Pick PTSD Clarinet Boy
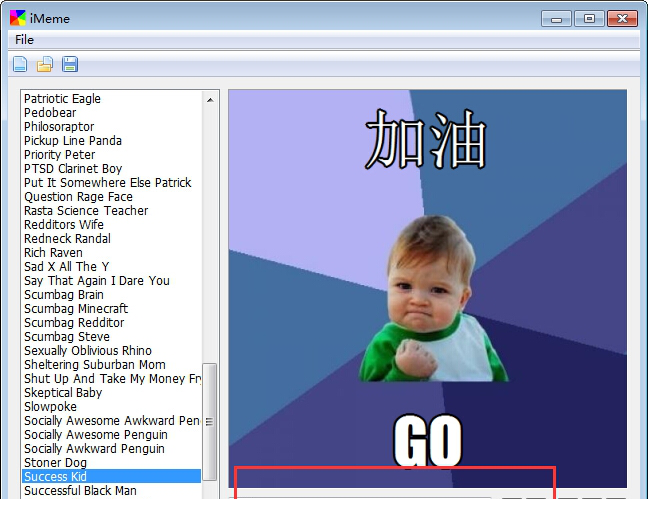The height and width of the screenshot is (518, 648). coord(112,169)
